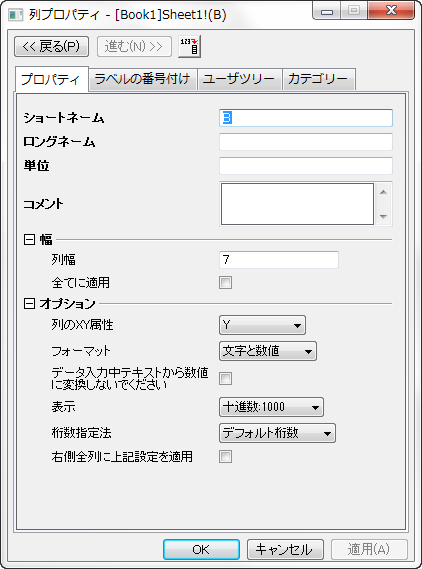Viewport: 422px width, 569px height.
Task: Open the ユーザツリー tab
Action: point(239,78)
